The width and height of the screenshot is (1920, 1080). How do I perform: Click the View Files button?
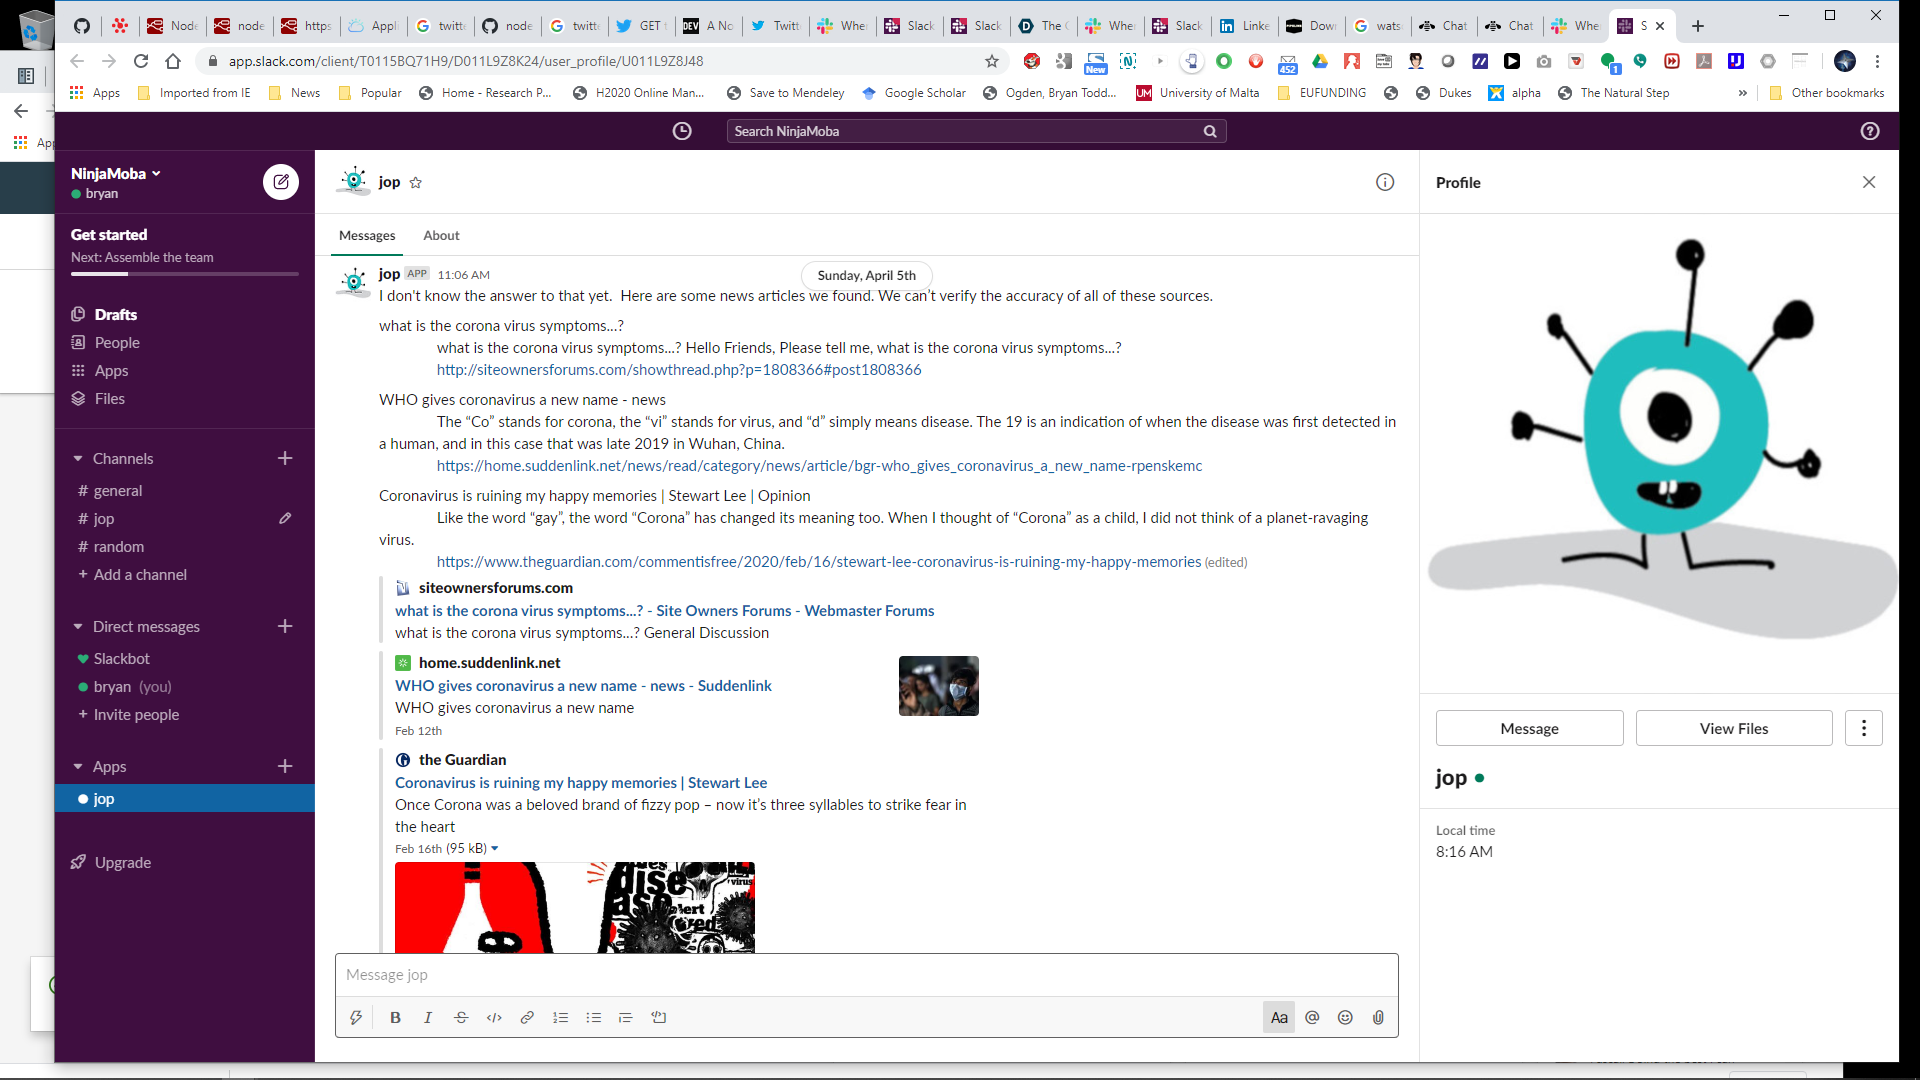click(1733, 728)
